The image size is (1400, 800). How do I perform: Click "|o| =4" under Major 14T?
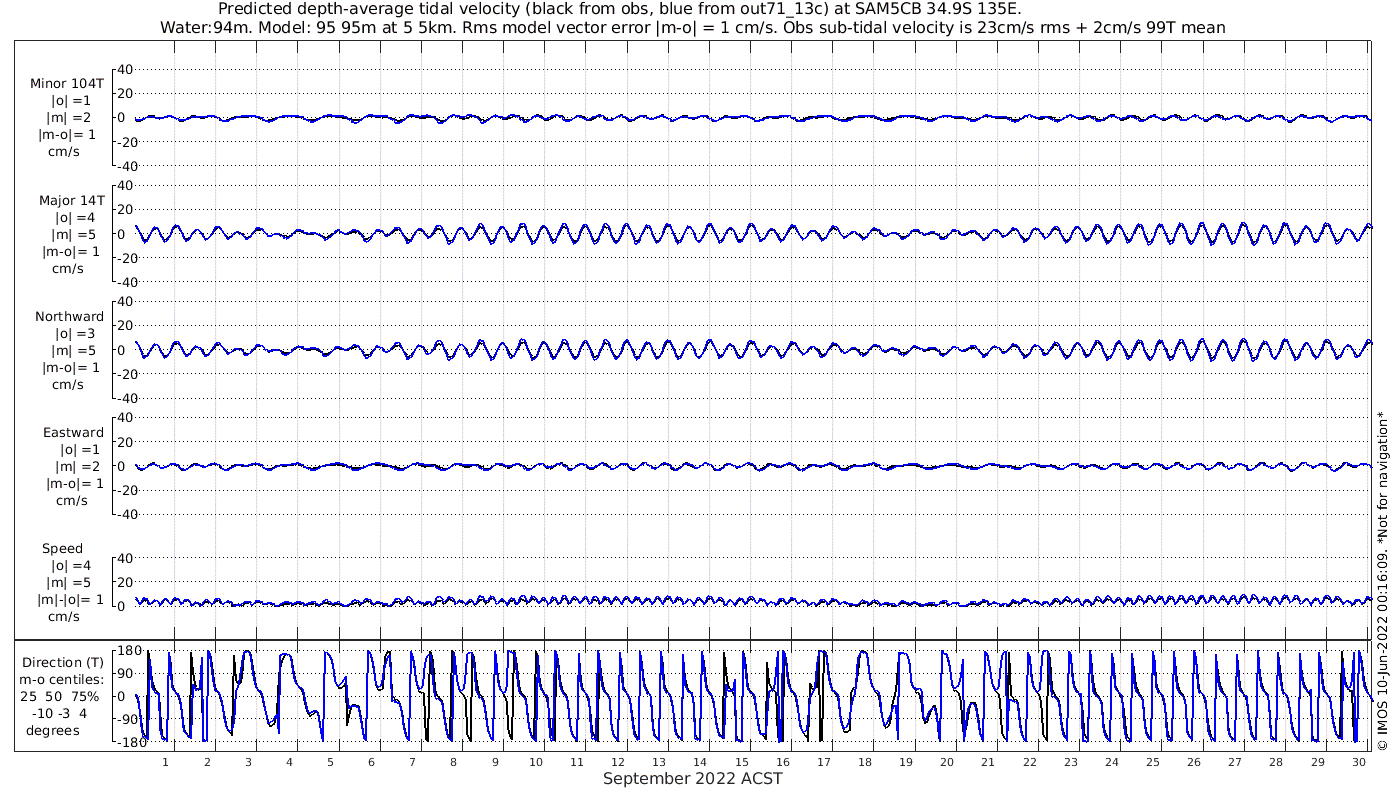pyautogui.click(x=75, y=217)
